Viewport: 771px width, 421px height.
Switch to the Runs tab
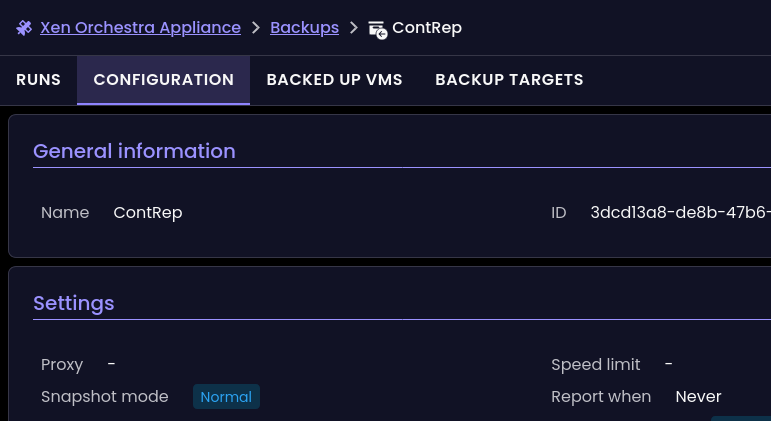pos(38,80)
